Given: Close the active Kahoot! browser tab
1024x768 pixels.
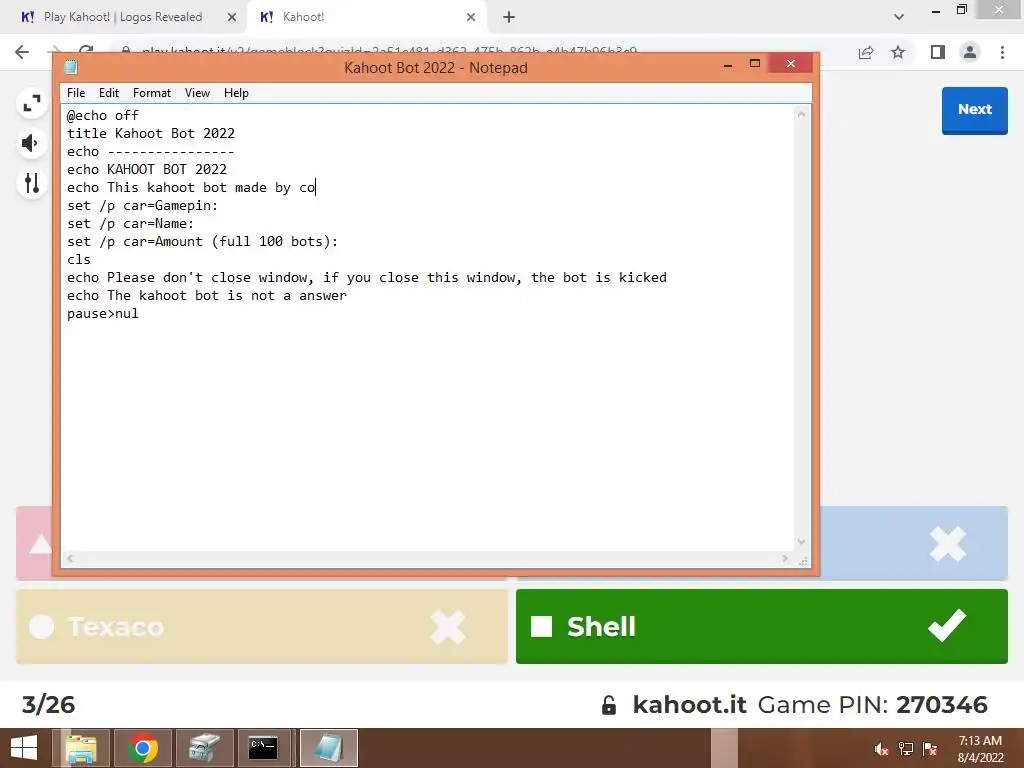Looking at the screenshot, I should [471, 18].
